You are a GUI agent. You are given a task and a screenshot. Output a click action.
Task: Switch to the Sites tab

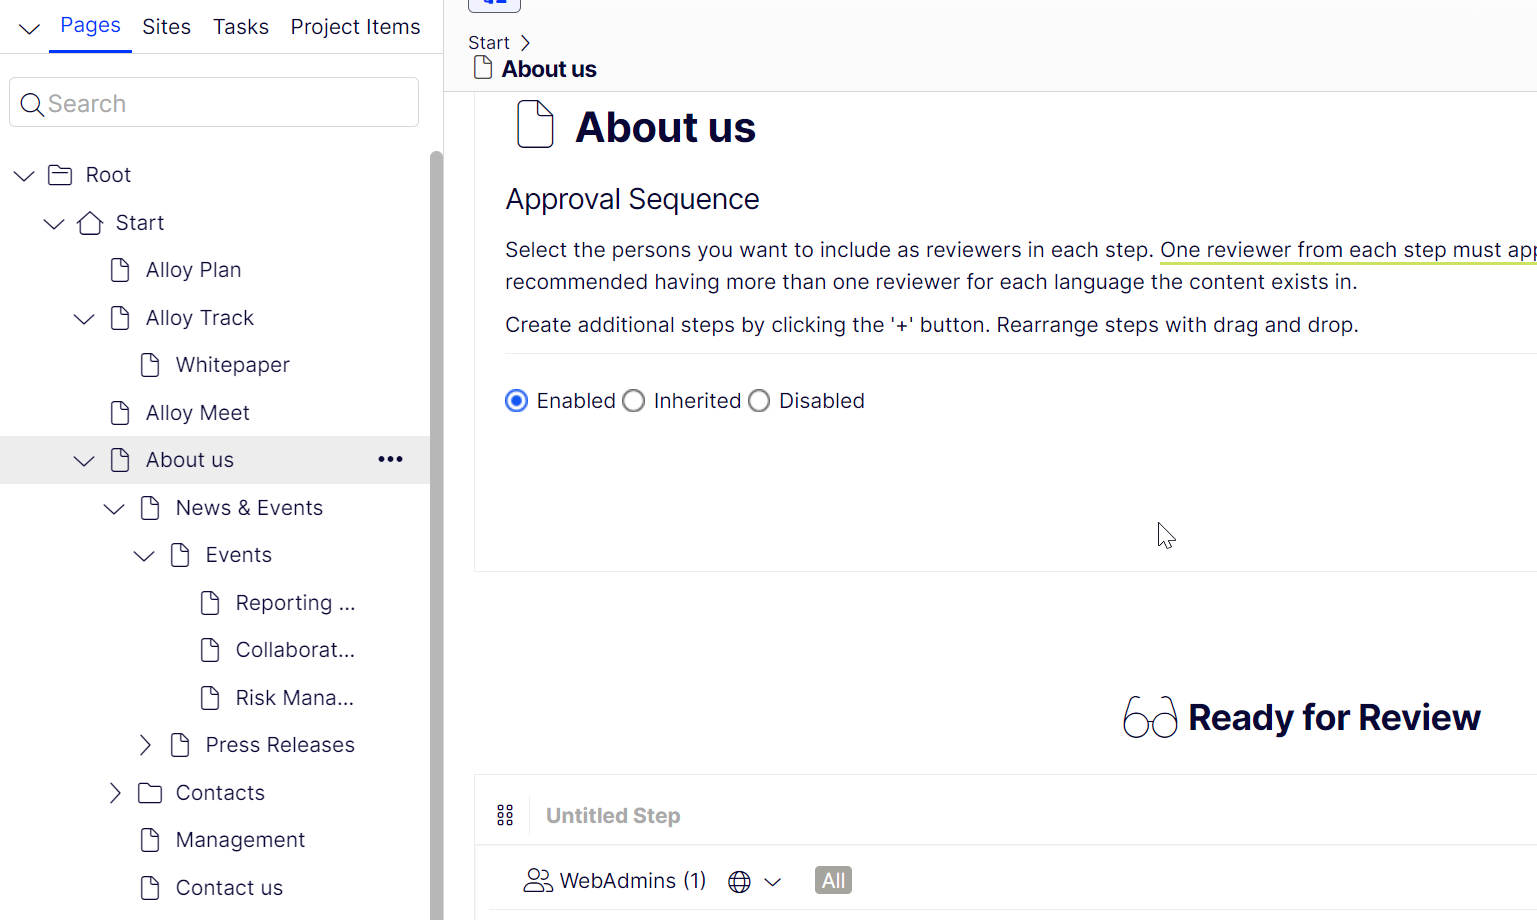(166, 27)
